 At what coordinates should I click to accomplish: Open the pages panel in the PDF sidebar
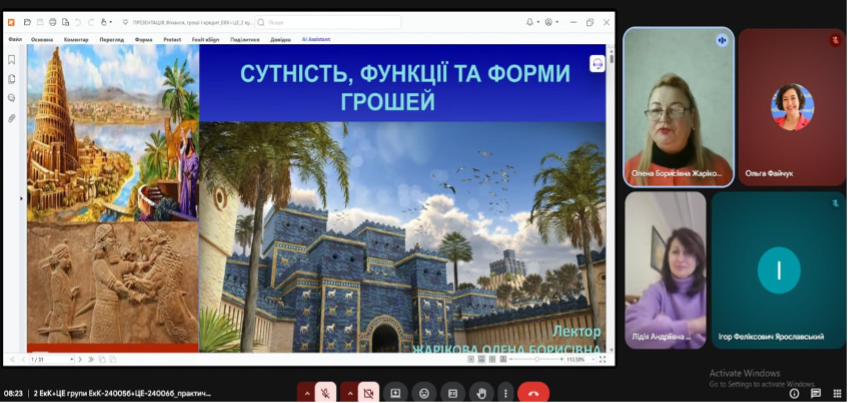point(12,78)
